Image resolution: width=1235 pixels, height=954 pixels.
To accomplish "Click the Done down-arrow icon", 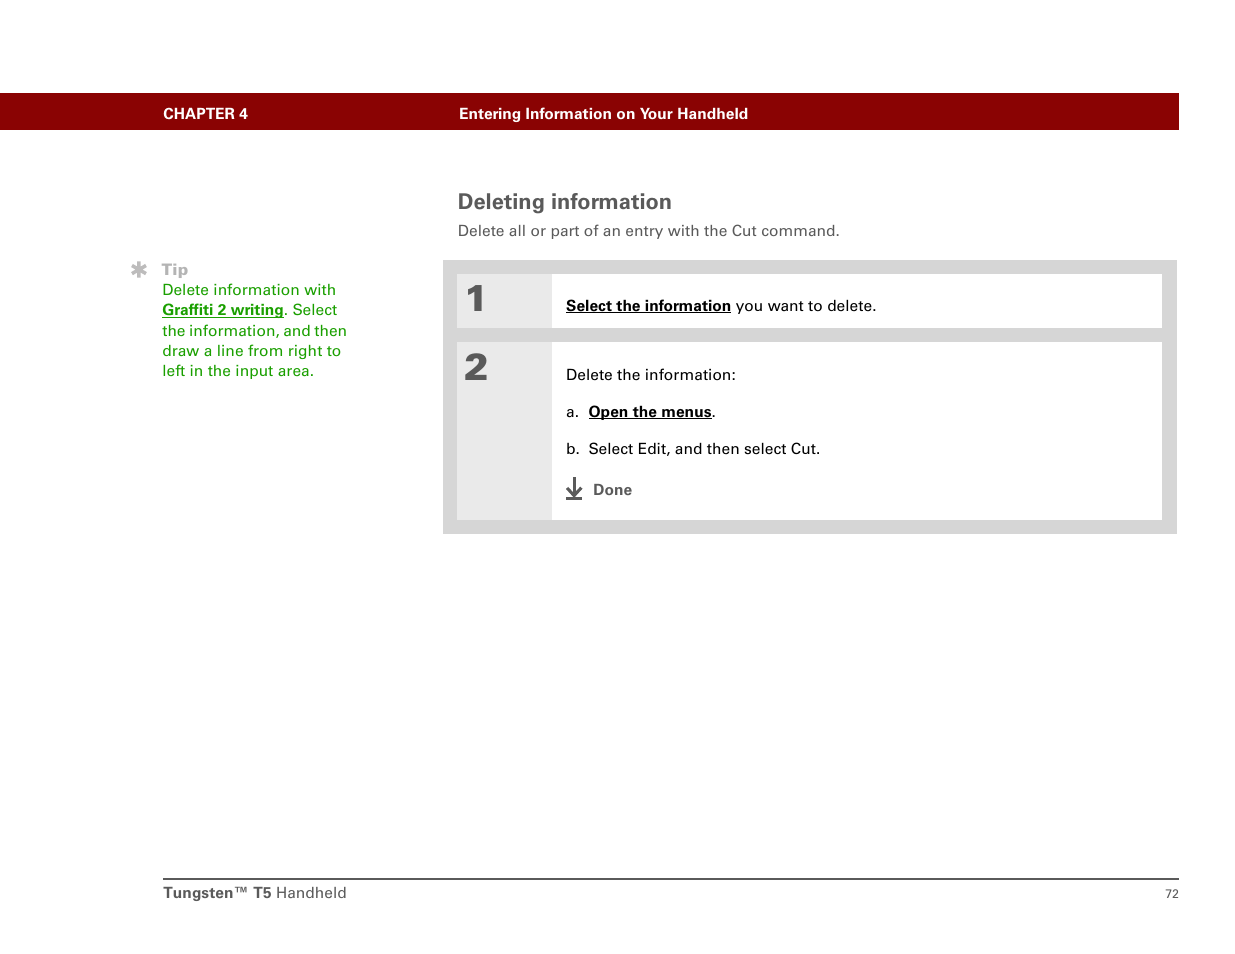I will click(574, 489).
